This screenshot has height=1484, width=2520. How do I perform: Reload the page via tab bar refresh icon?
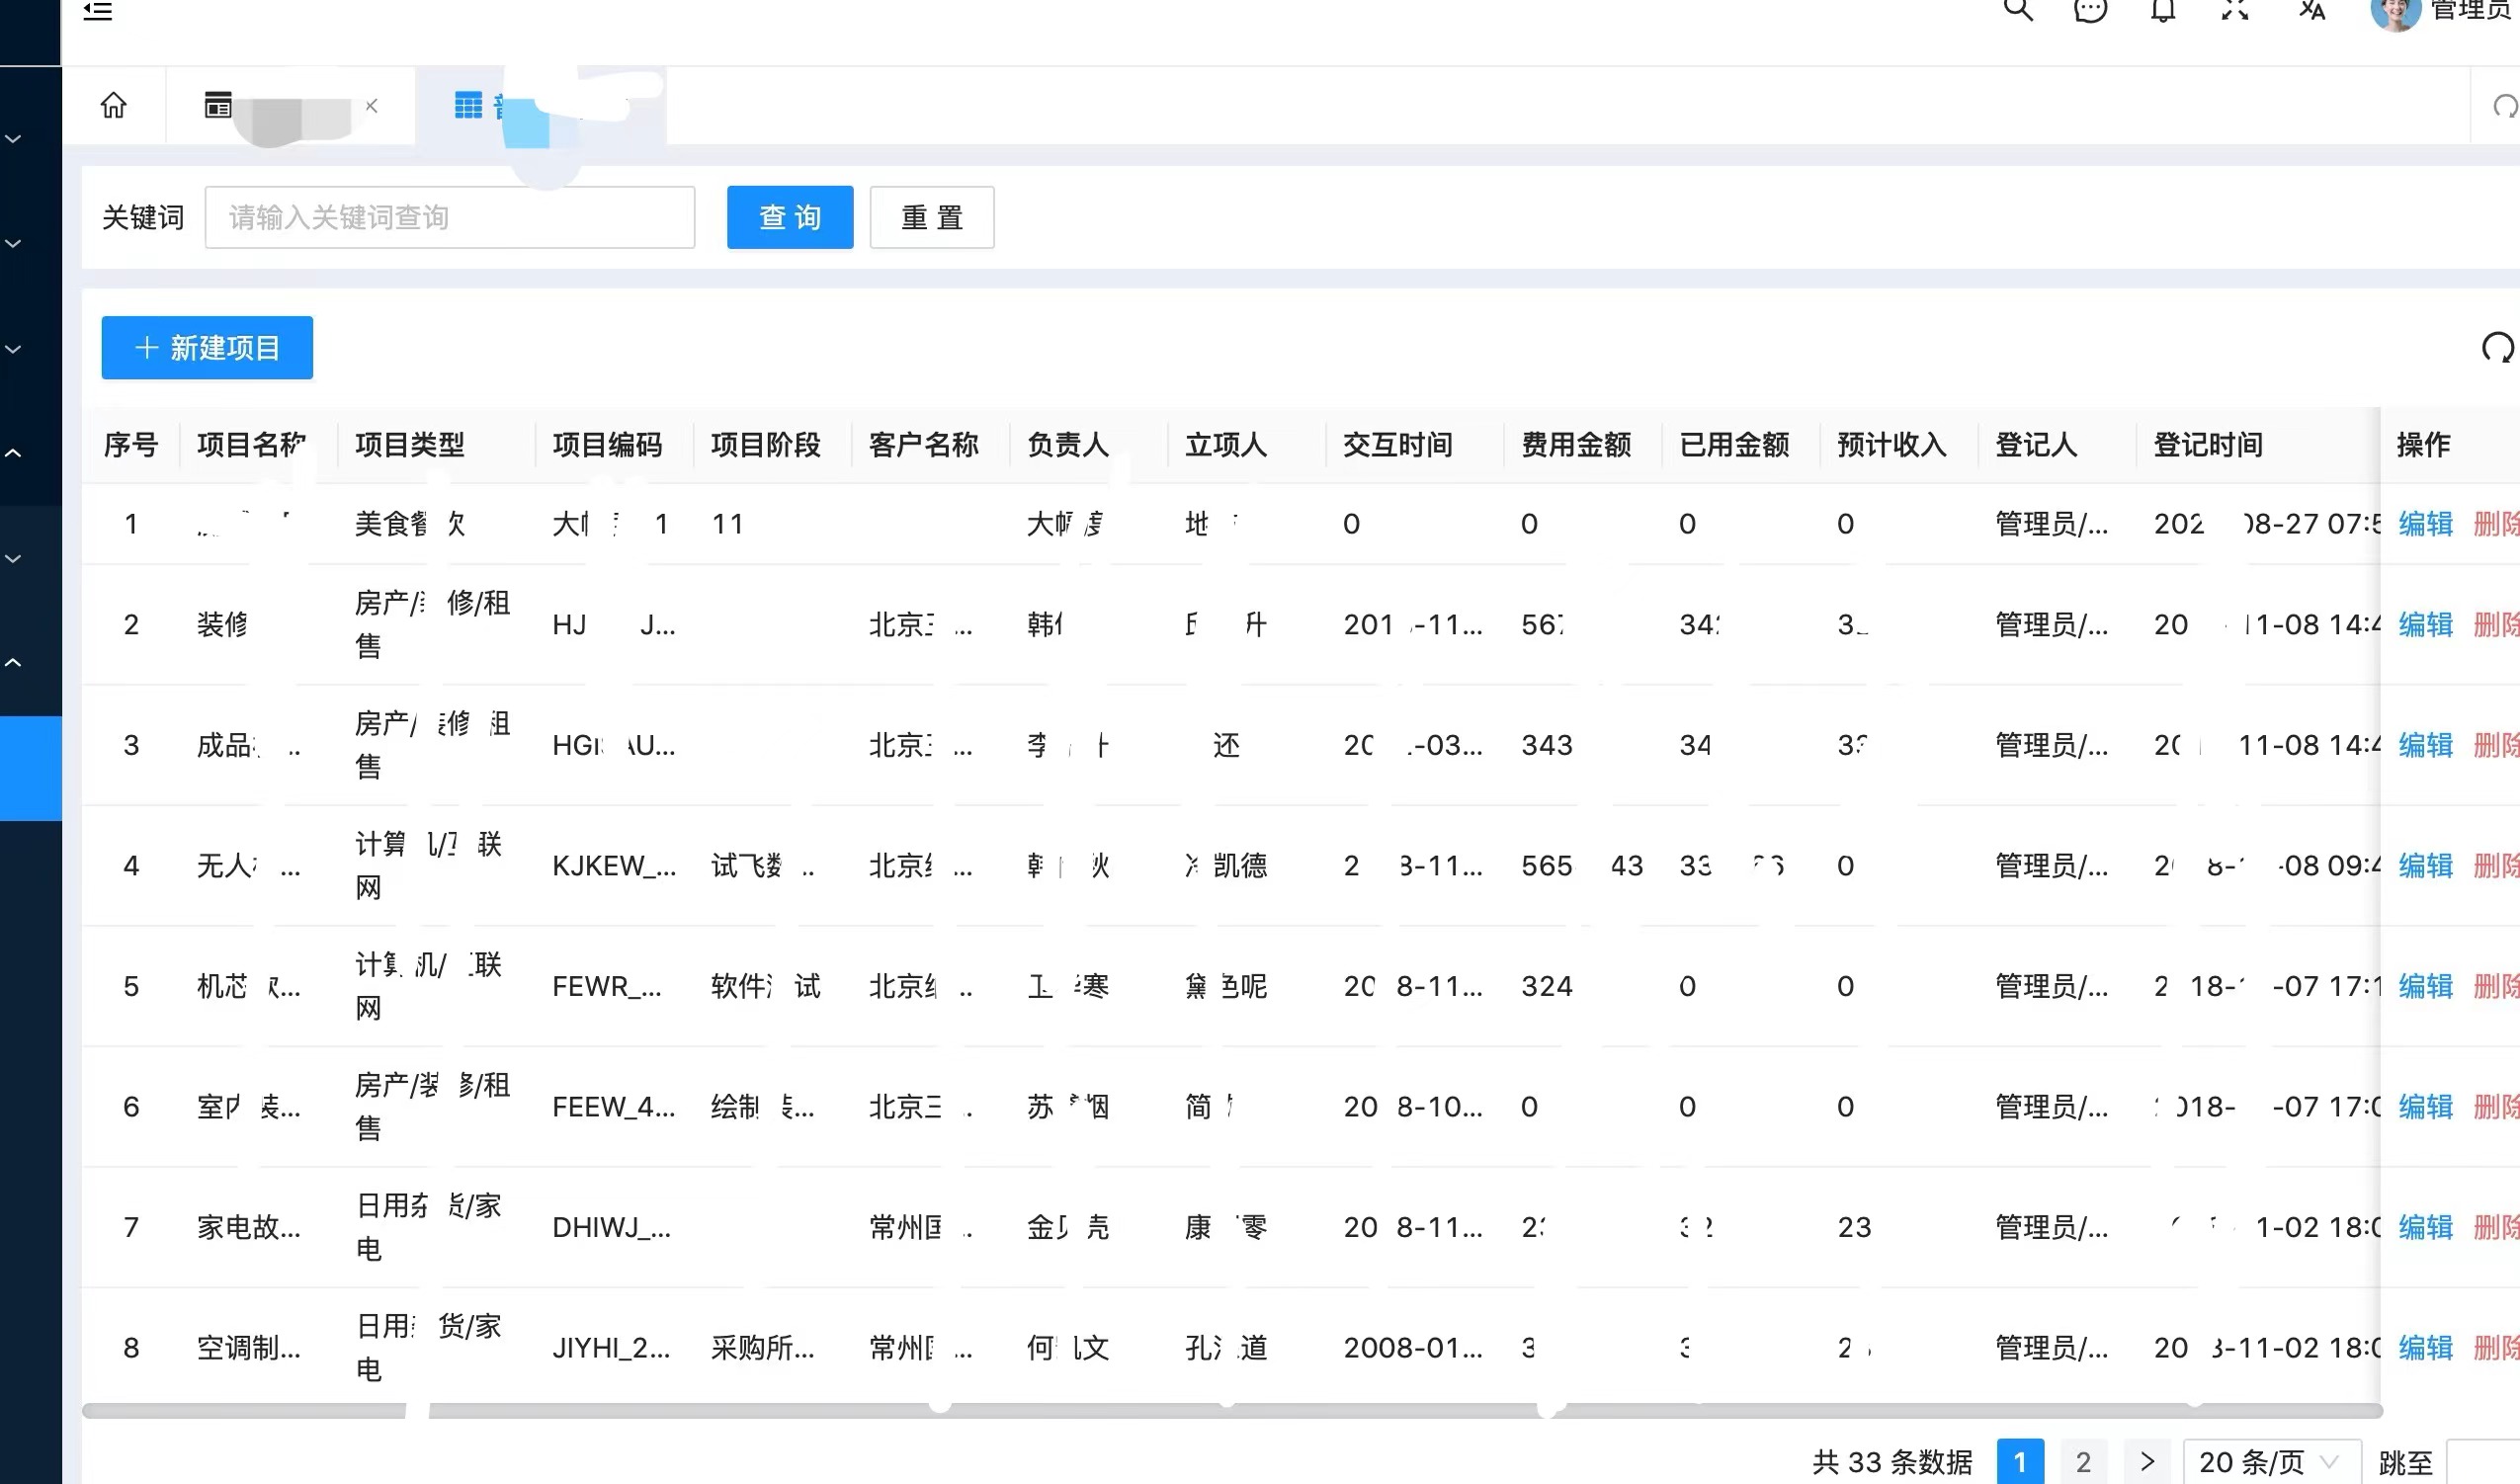point(2504,106)
